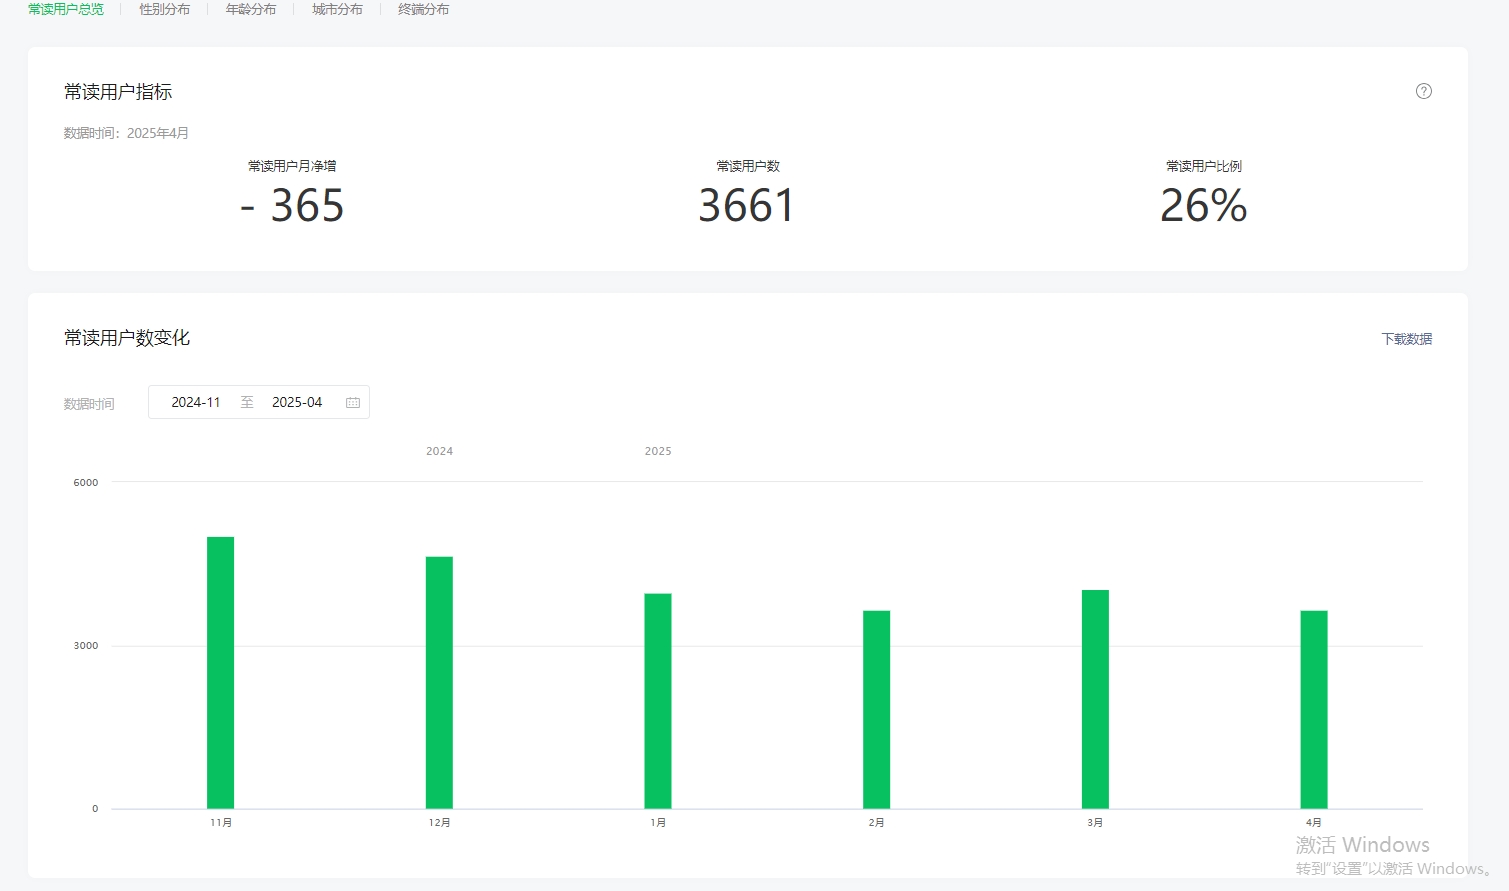This screenshot has height=891, width=1509.
Task: Switch to 常读用户总览 tab
Action: (x=66, y=9)
